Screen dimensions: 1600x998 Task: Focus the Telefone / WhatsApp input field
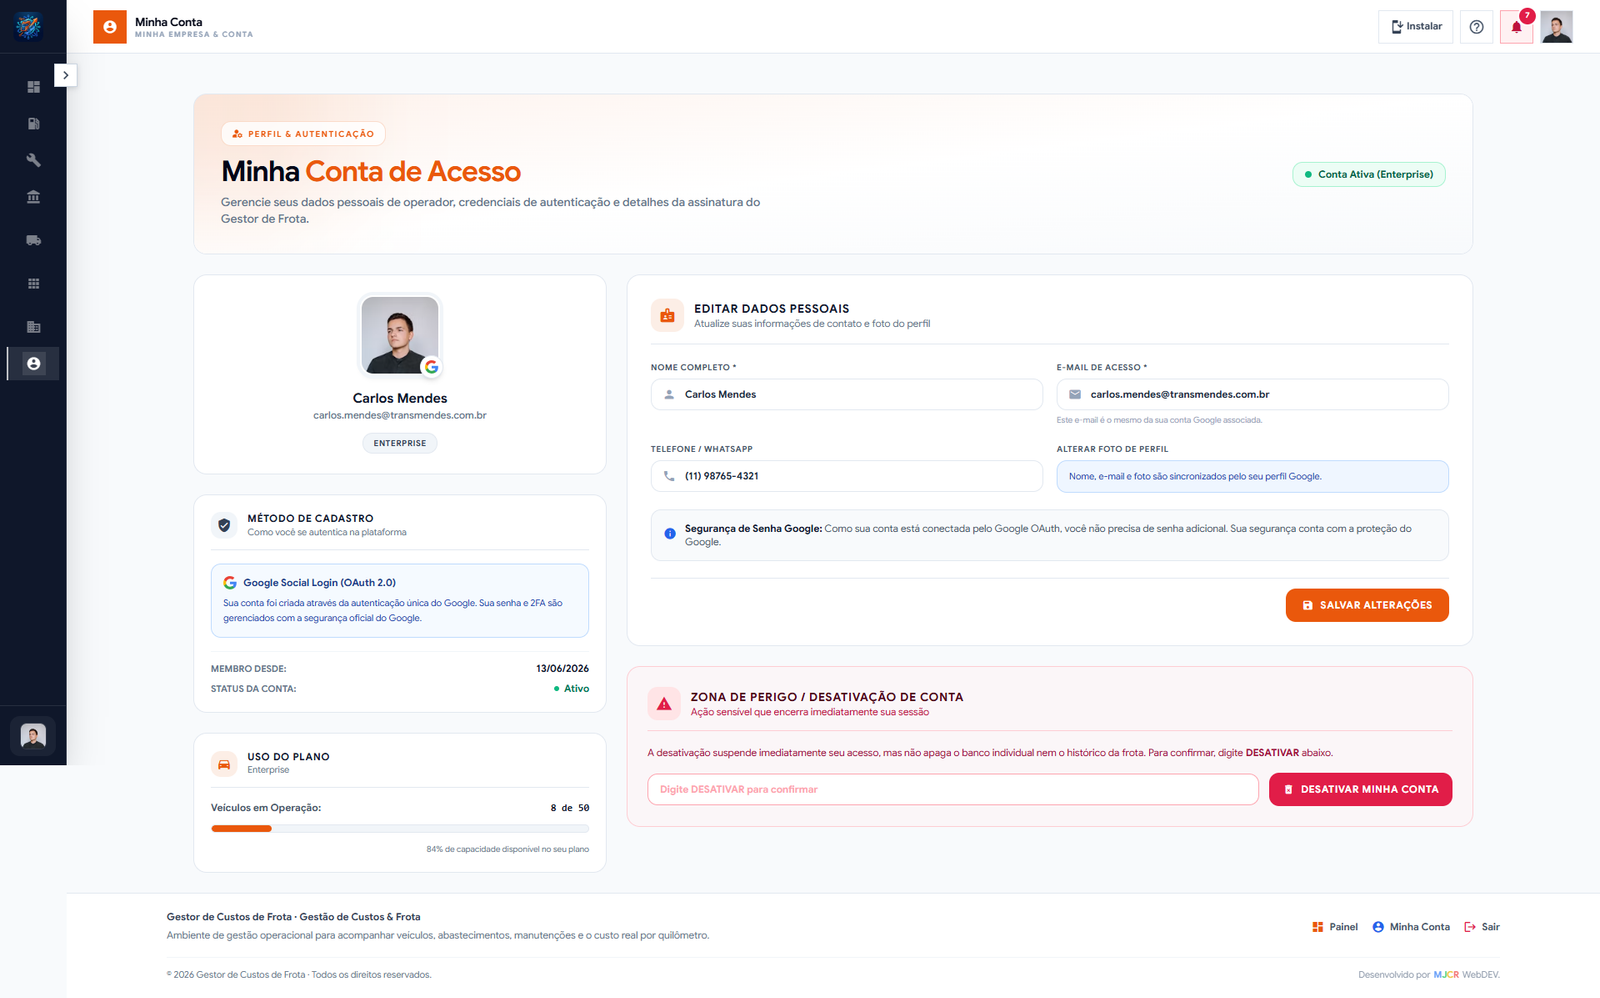846,476
